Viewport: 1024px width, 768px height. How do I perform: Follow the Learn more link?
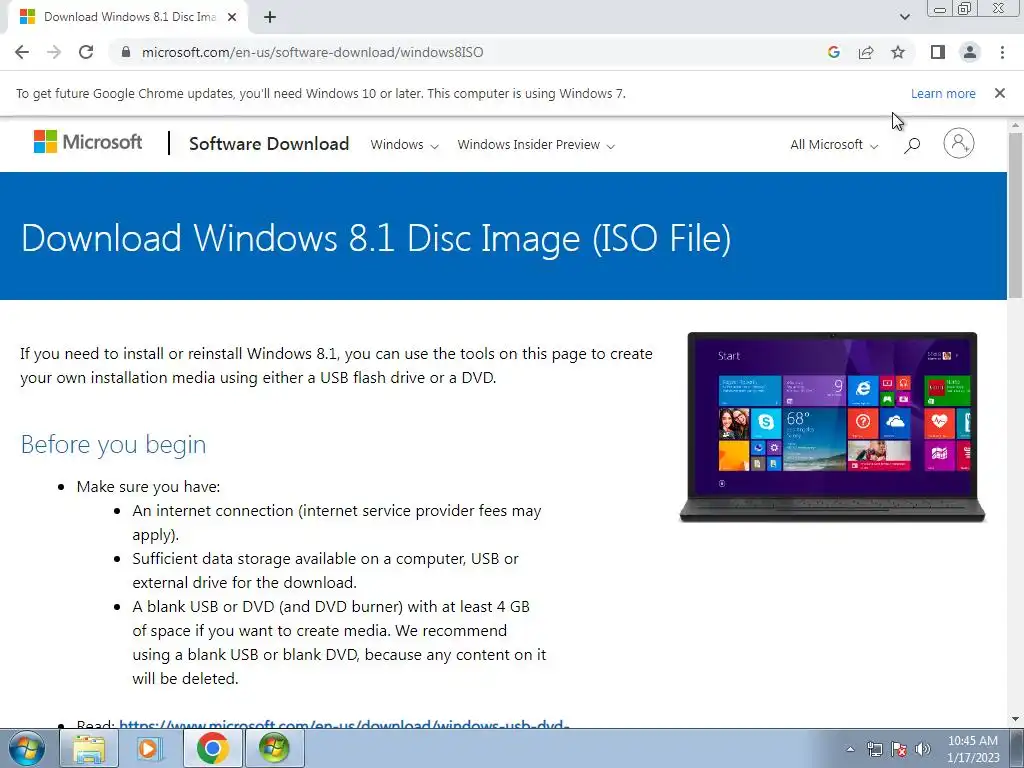(943, 93)
